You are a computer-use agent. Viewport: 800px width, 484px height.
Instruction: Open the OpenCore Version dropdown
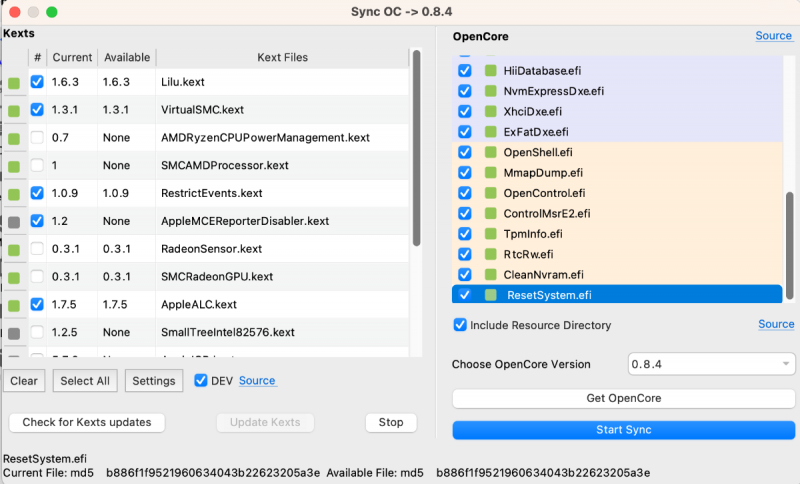(x=712, y=364)
